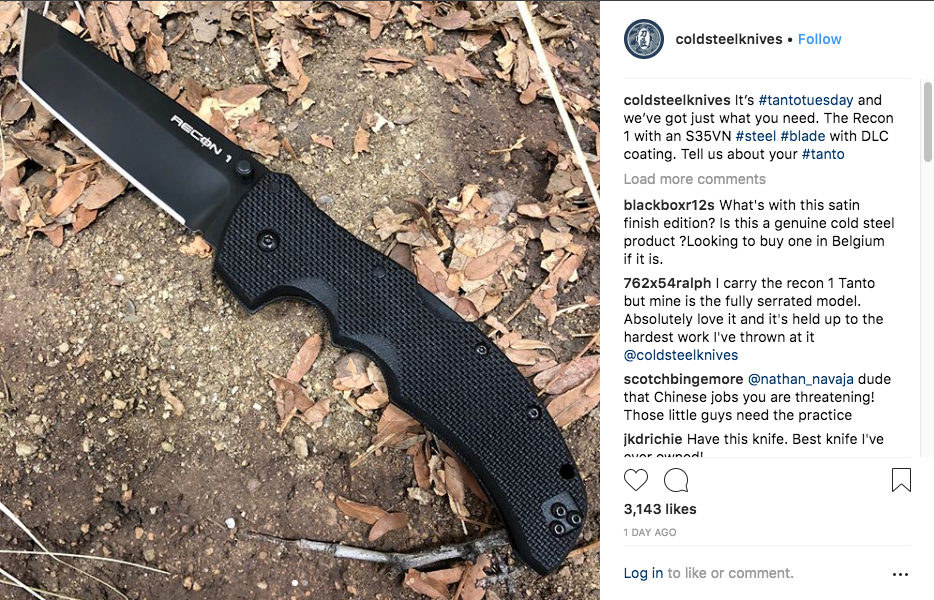Expand Load more comments
The height and width of the screenshot is (600, 934).
[695, 179]
